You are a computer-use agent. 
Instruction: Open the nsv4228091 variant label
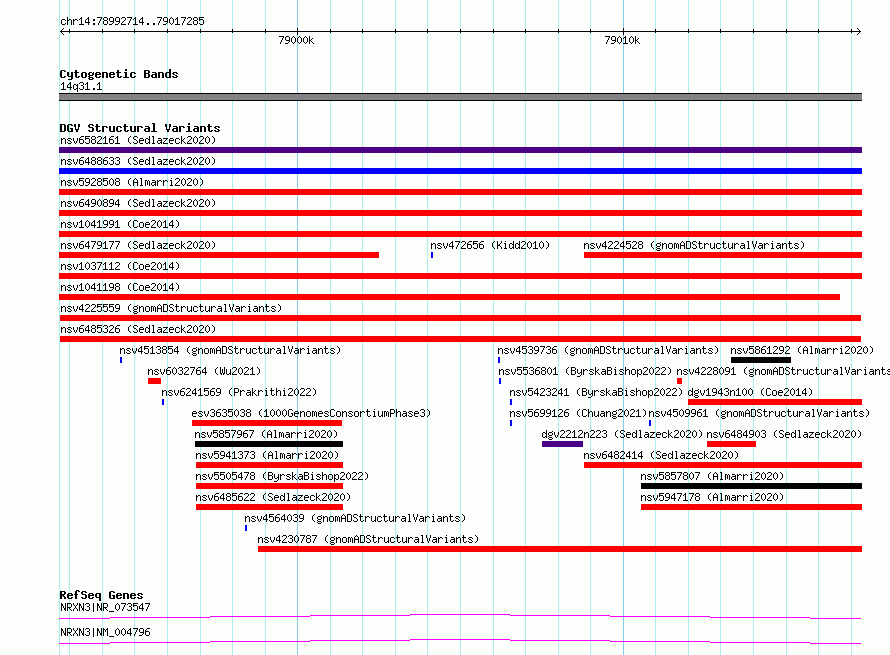(x=783, y=371)
